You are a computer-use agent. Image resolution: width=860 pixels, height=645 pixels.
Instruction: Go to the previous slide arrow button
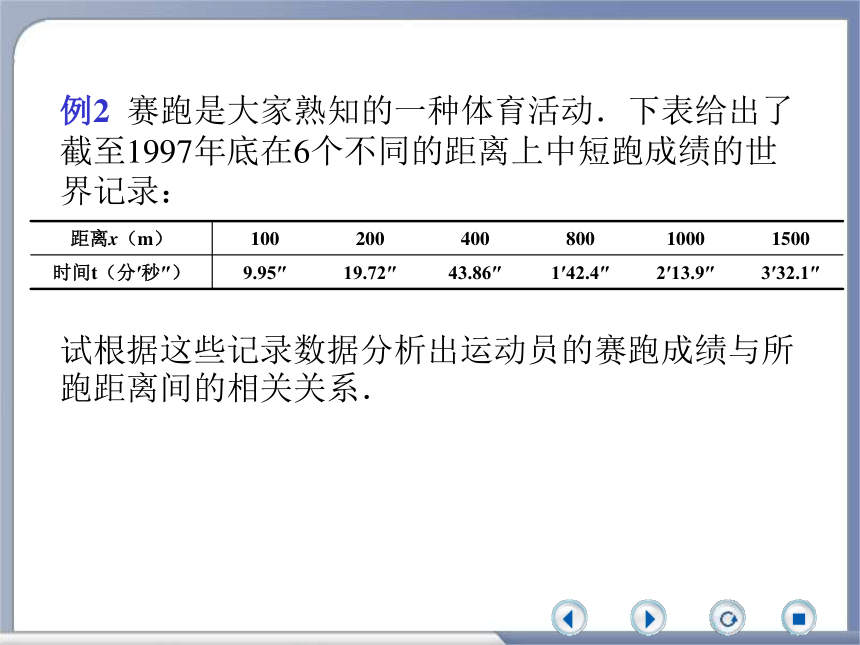pos(569,618)
